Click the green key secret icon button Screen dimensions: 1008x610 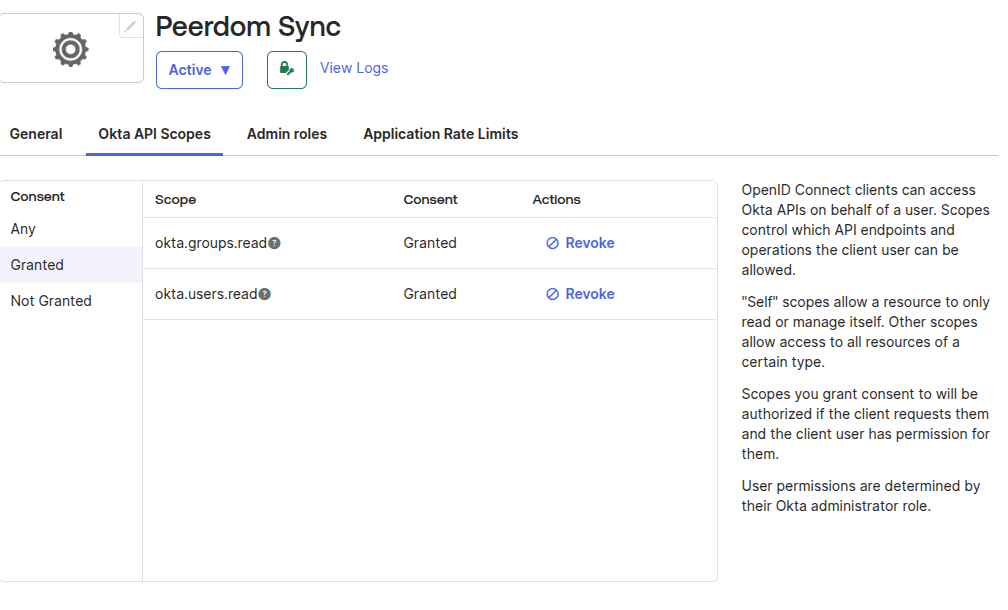(x=287, y=70)
